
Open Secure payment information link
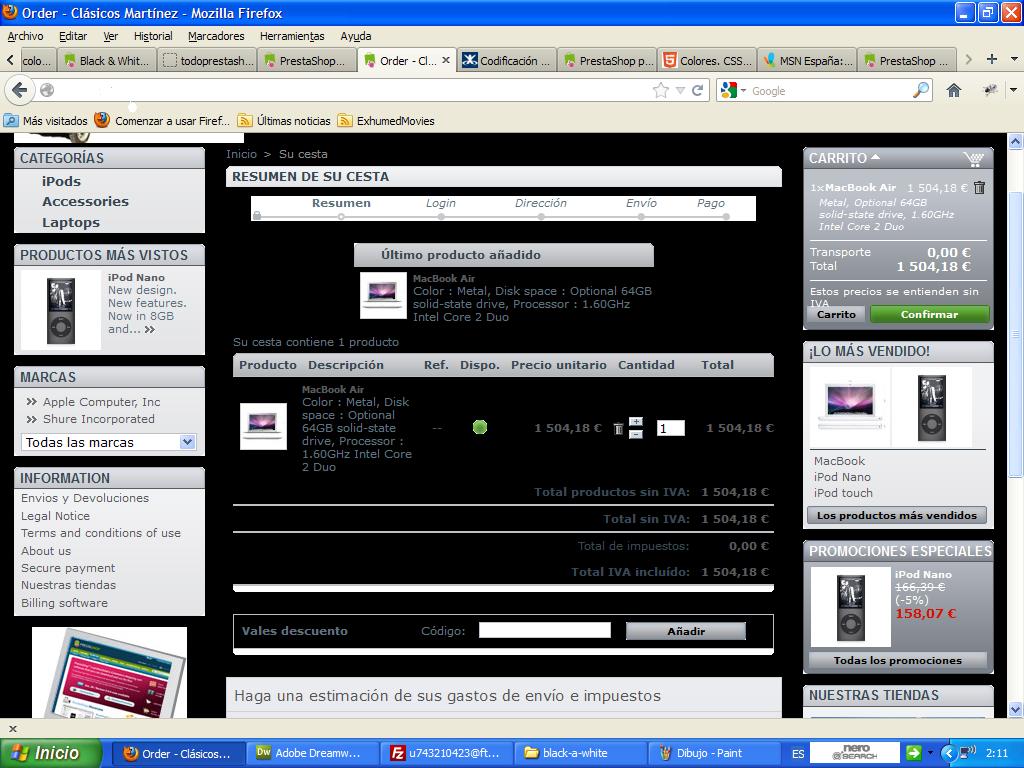(68, 568)
